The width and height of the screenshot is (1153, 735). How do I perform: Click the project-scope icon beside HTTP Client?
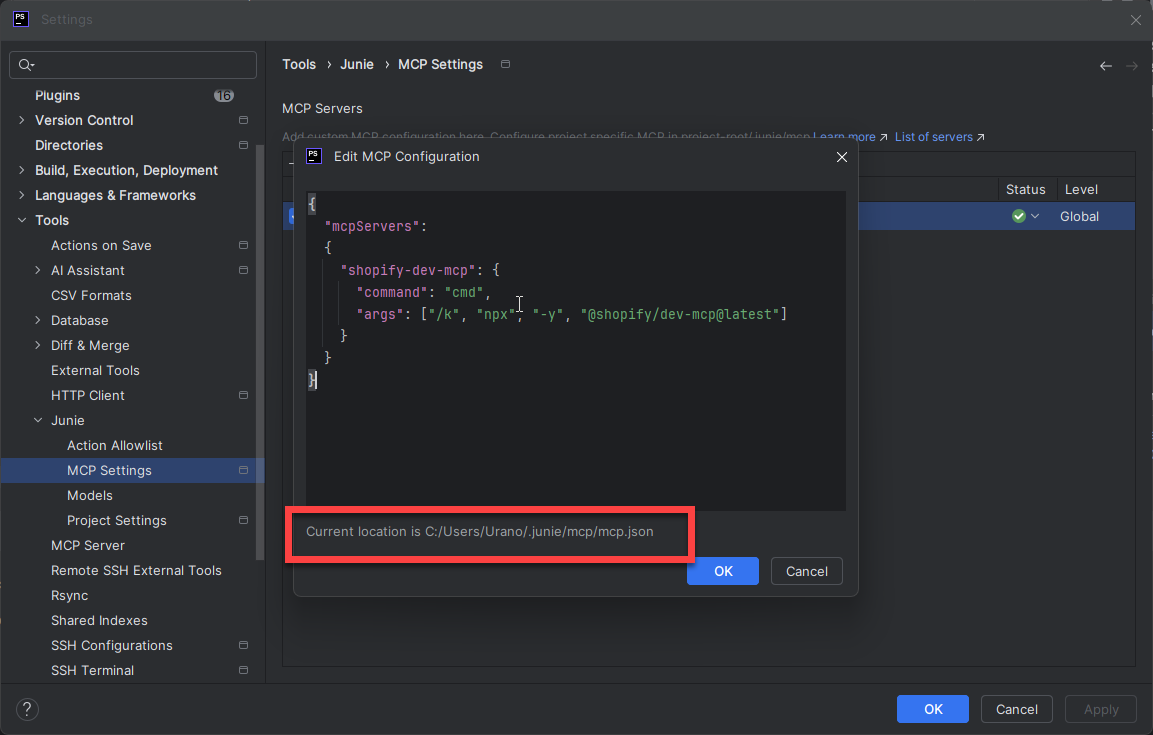(x=243, y=395)
